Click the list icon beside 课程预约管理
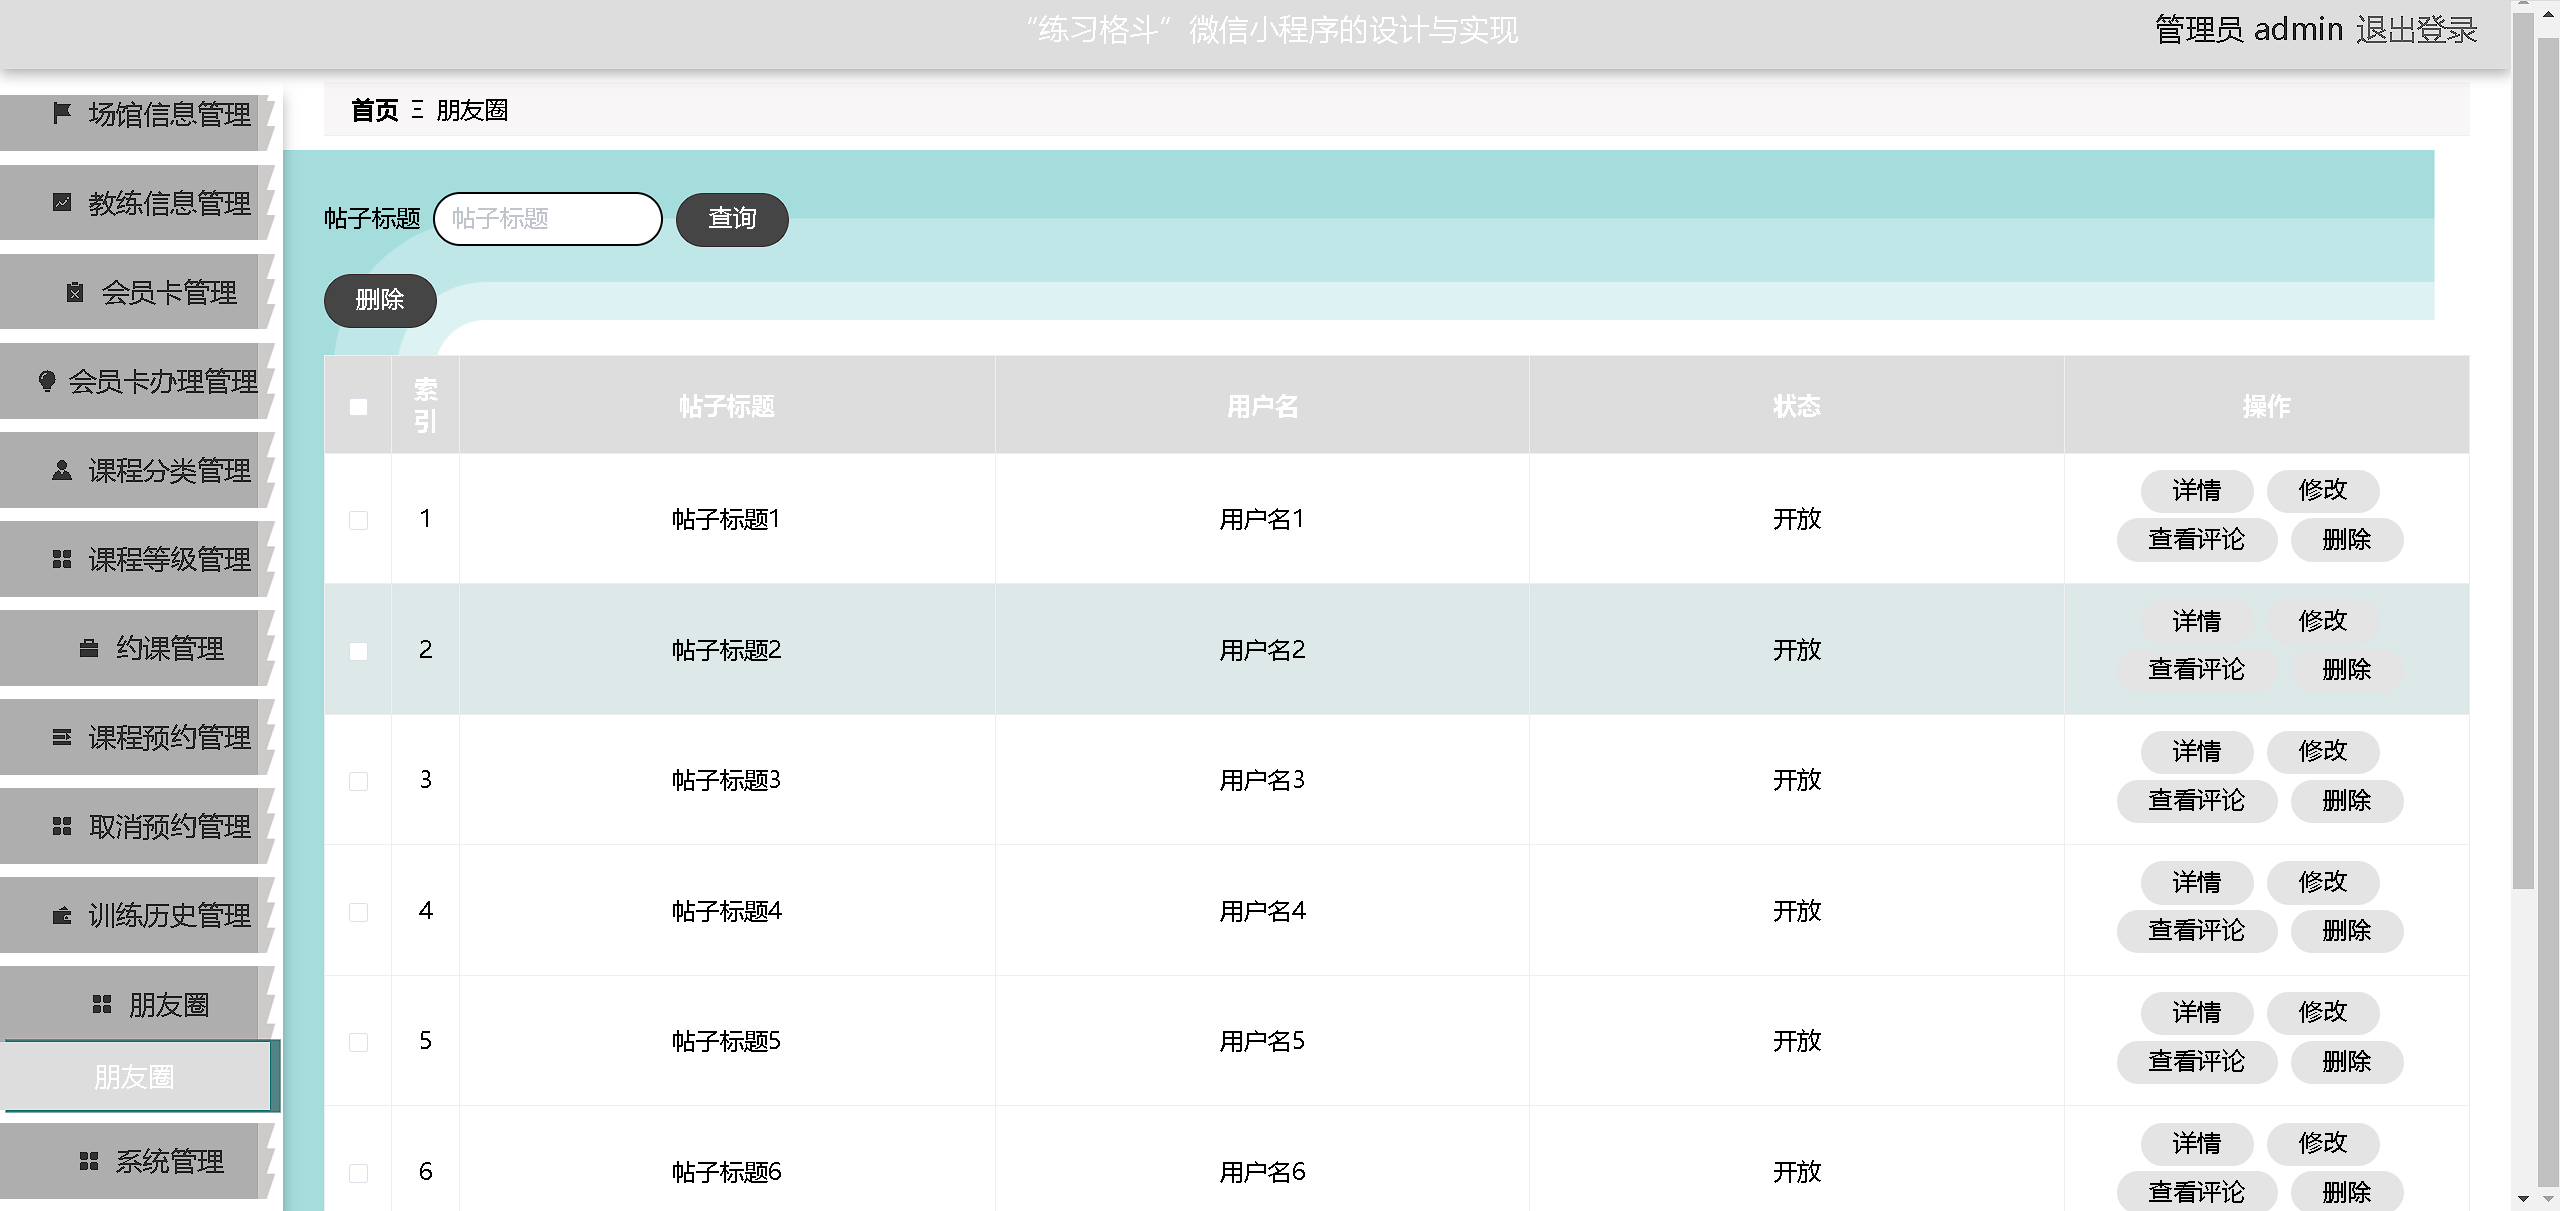This screenshot has height=1211, width=2560. point(62,737)
